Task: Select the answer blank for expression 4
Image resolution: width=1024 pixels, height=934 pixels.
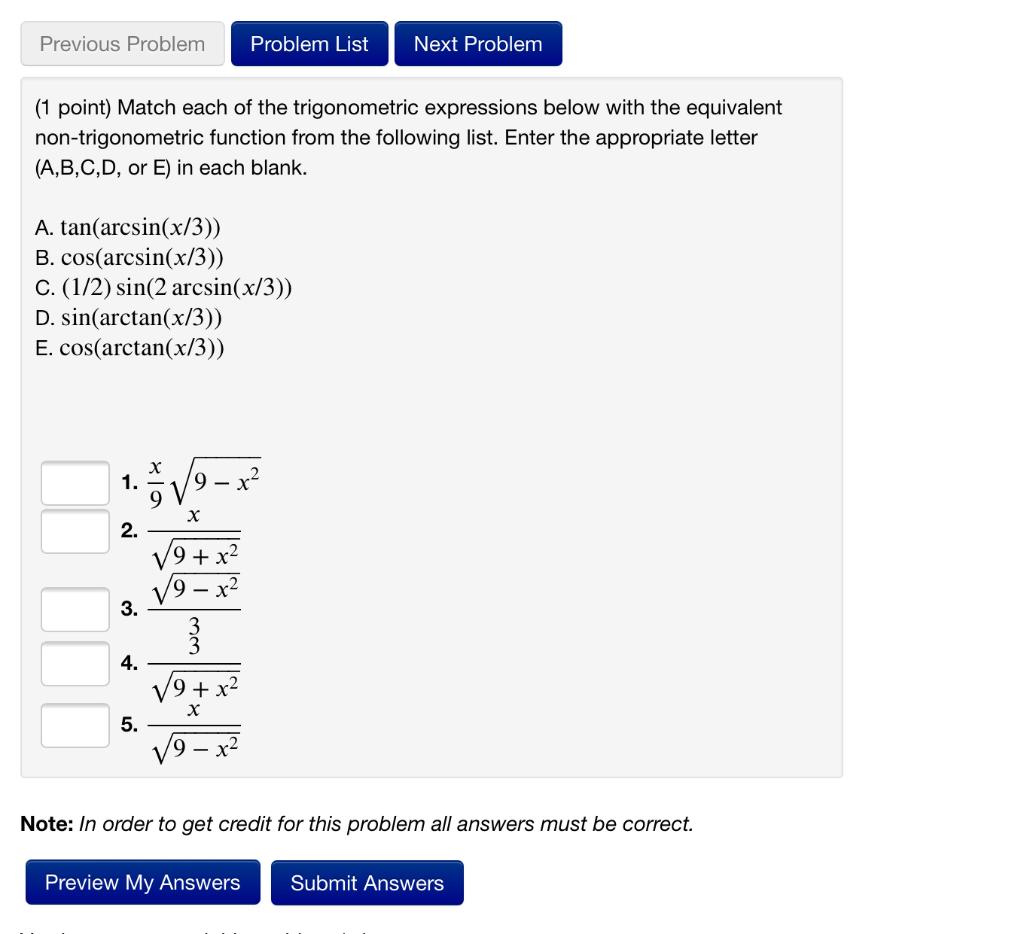Action: pos(74,663)
